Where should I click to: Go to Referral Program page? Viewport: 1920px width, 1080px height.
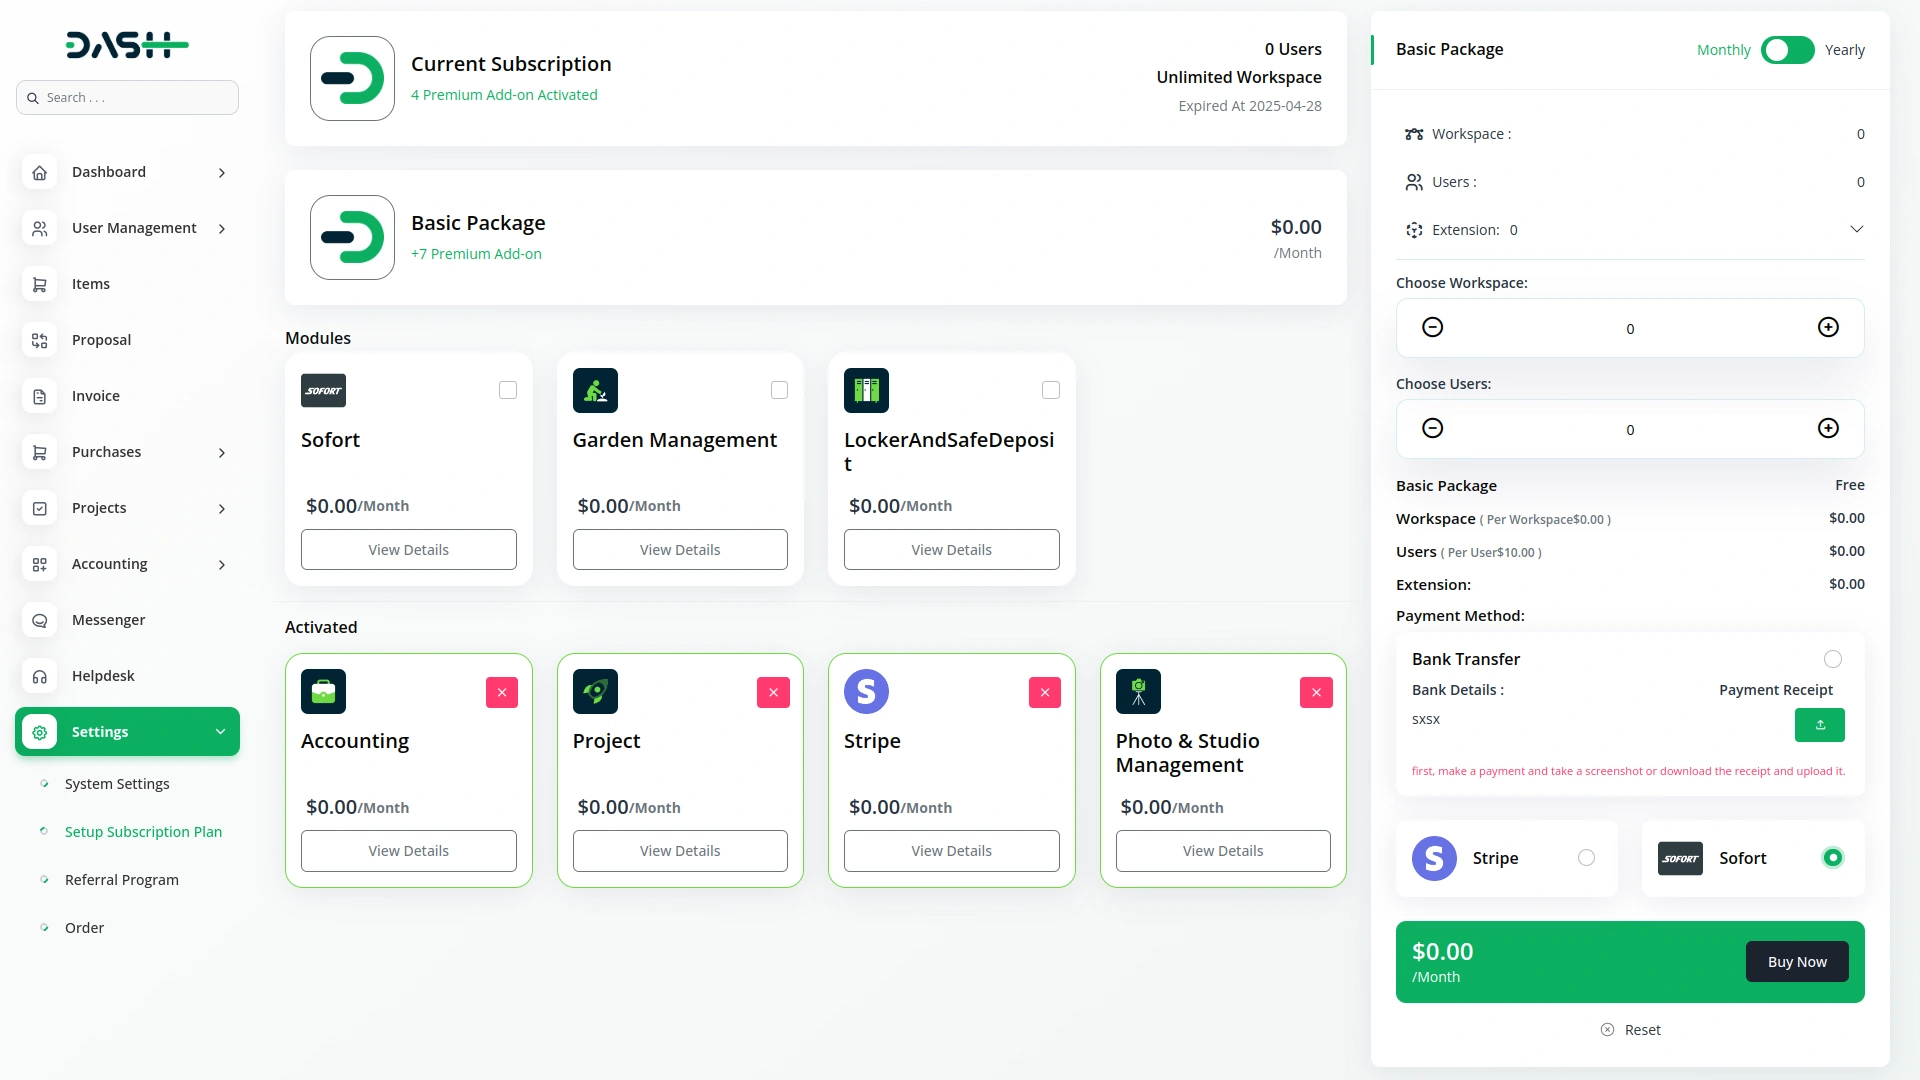[x=122, y=880]
